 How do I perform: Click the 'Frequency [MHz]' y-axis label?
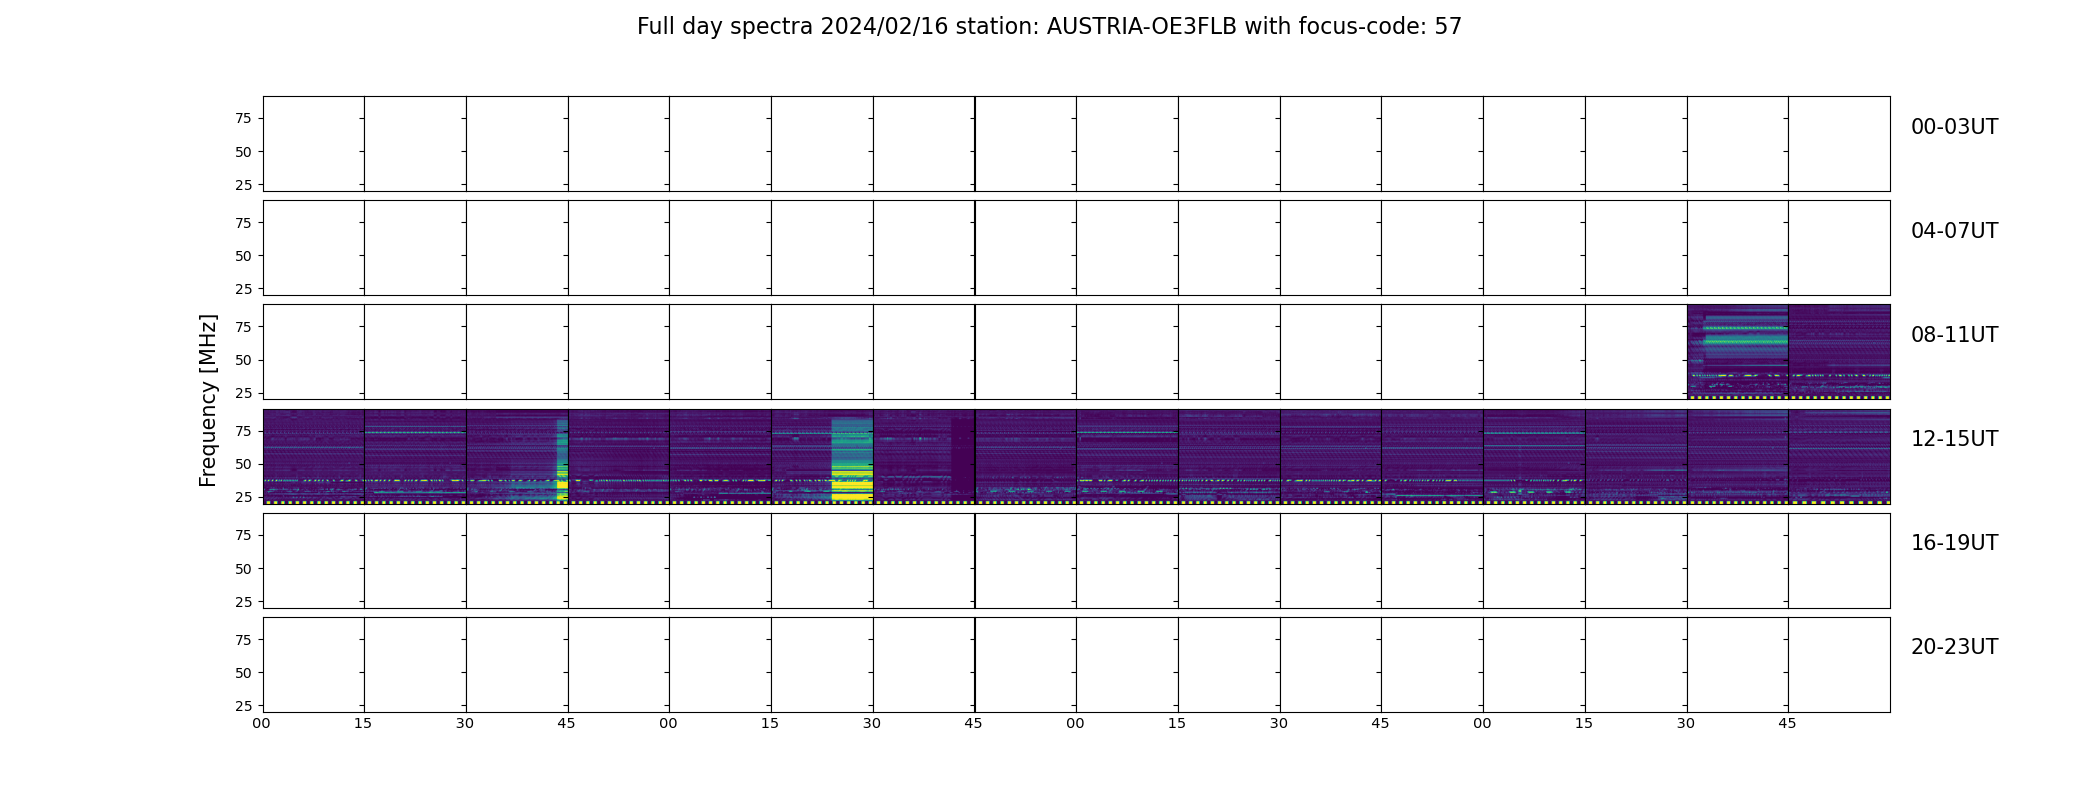[208, 400]
